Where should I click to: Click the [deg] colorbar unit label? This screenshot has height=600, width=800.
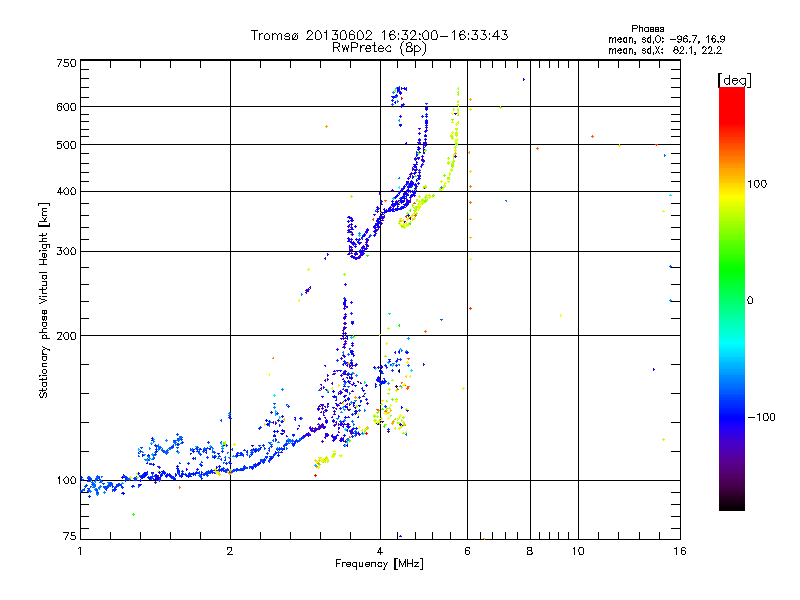pos(734,79)
